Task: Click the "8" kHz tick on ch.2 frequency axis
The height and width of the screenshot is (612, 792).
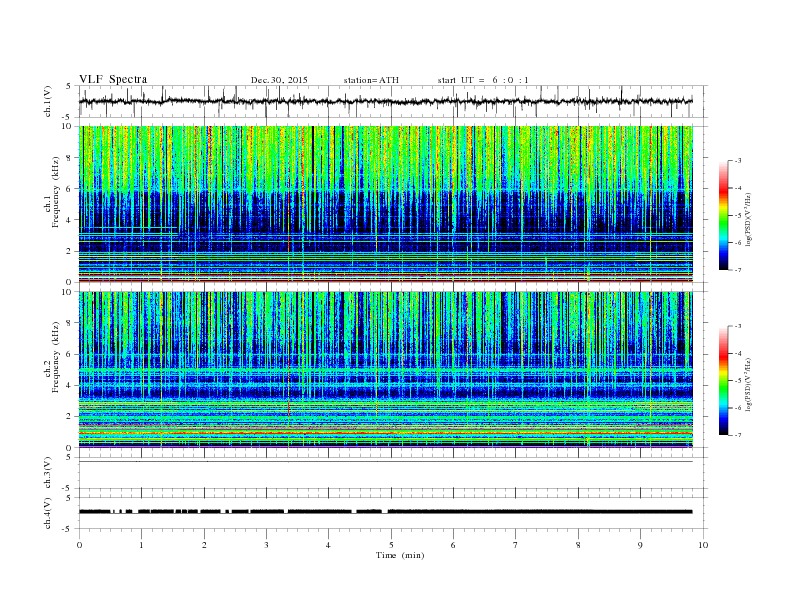Action: point(70,323)
